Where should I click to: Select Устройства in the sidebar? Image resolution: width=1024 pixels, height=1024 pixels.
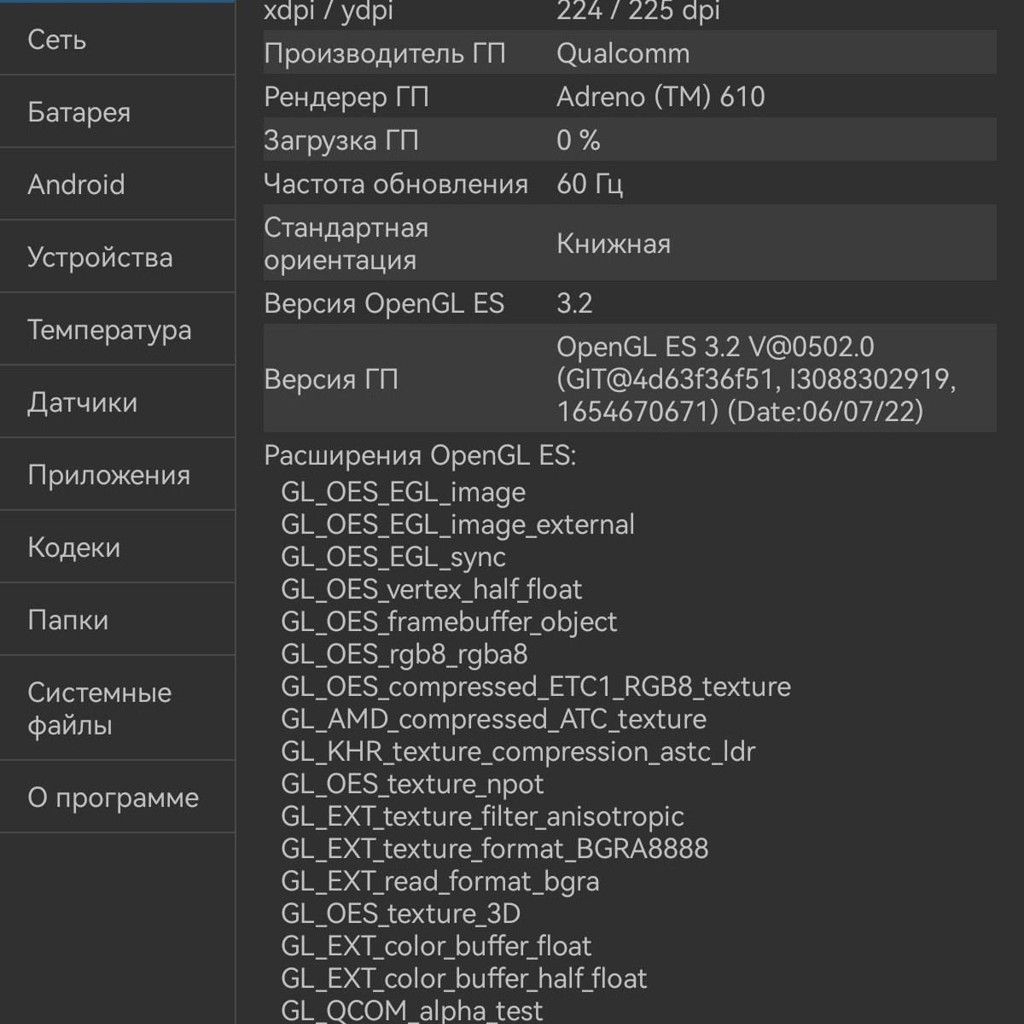pyautogui.click(x=118, y=257)
